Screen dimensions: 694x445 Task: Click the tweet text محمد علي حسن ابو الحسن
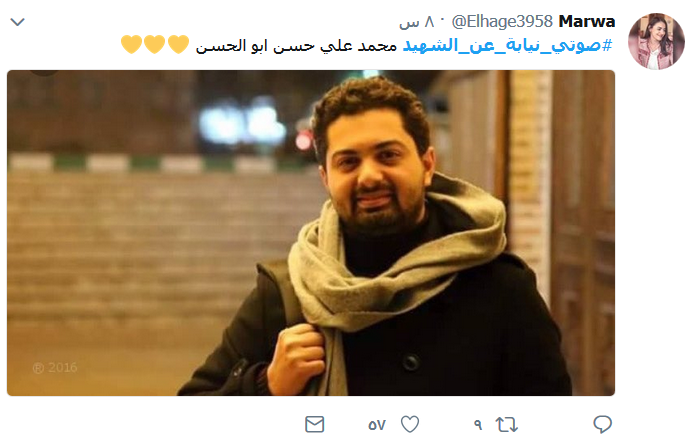click(296, 46)
